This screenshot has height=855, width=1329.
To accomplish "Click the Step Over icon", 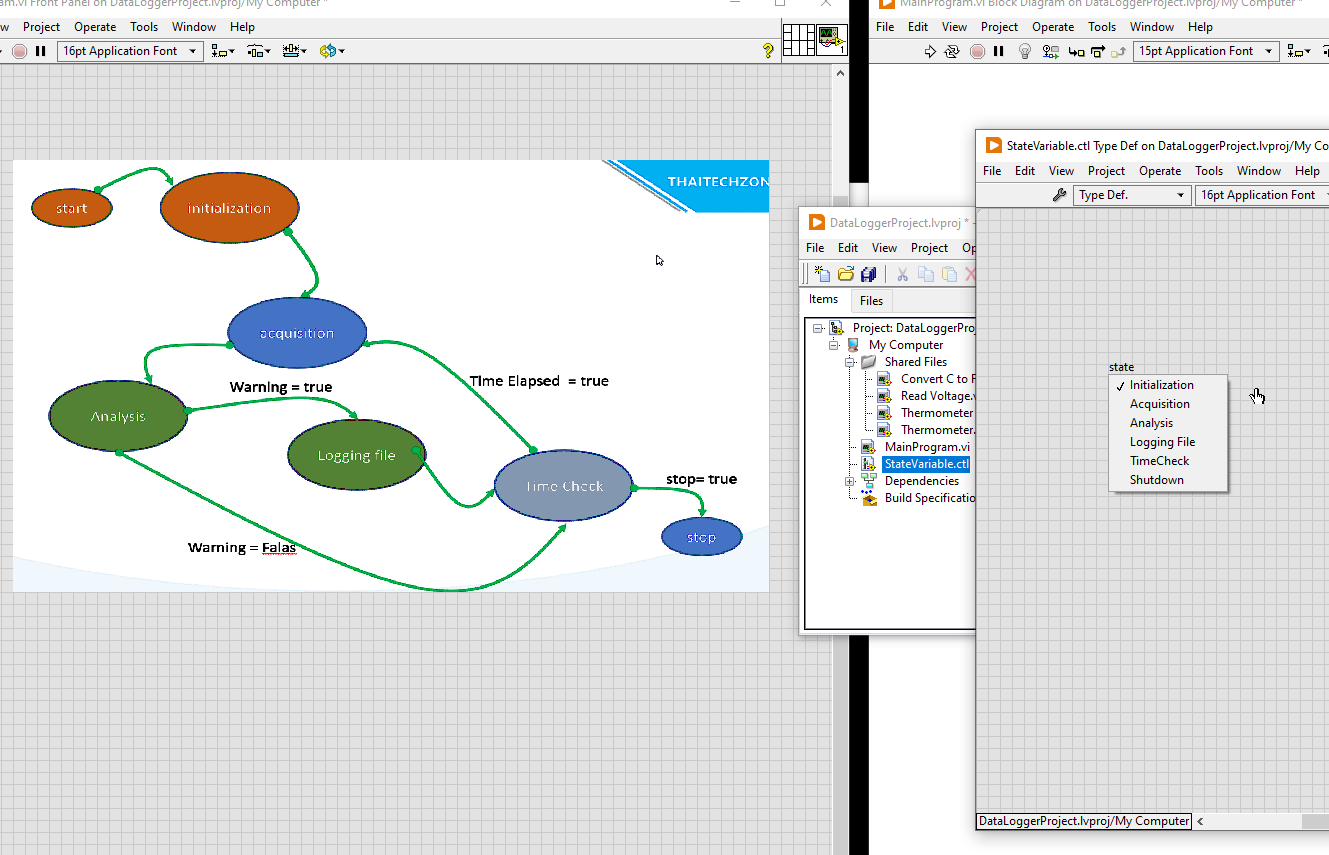I will (x=1098, y=51).
